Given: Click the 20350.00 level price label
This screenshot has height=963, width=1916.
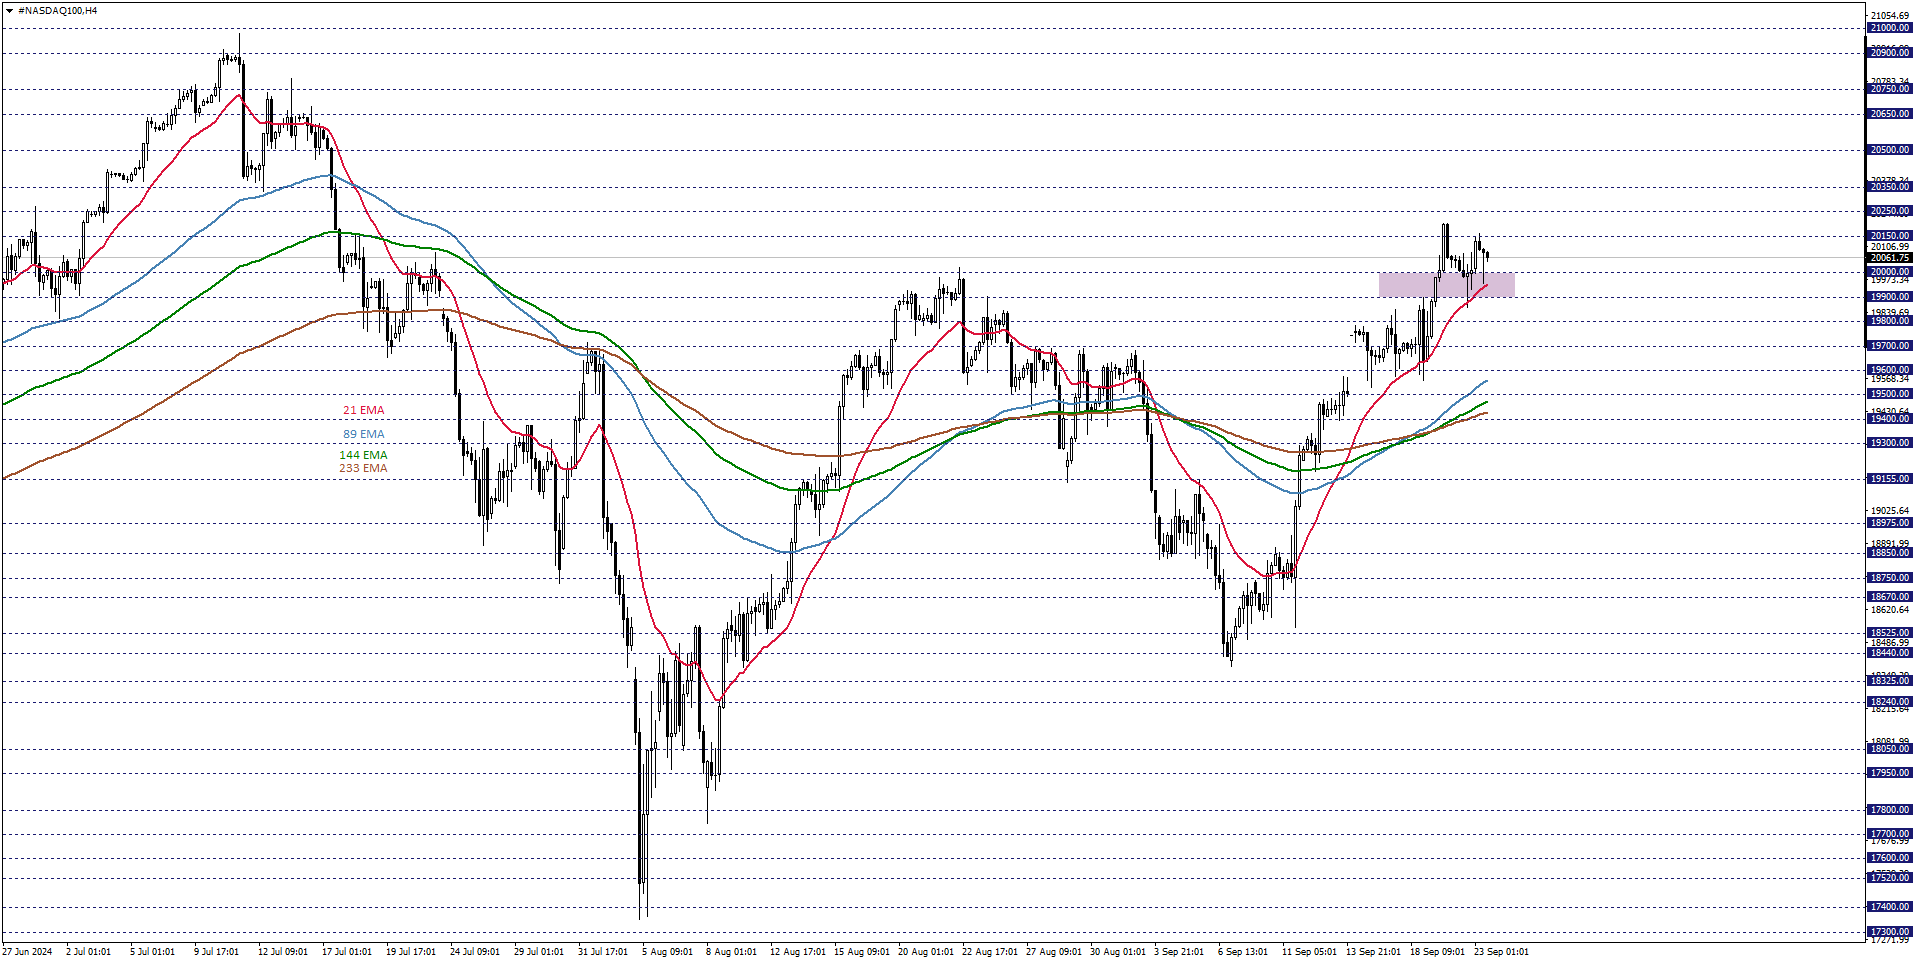Looking at the screenshot, I should 1890,187.
